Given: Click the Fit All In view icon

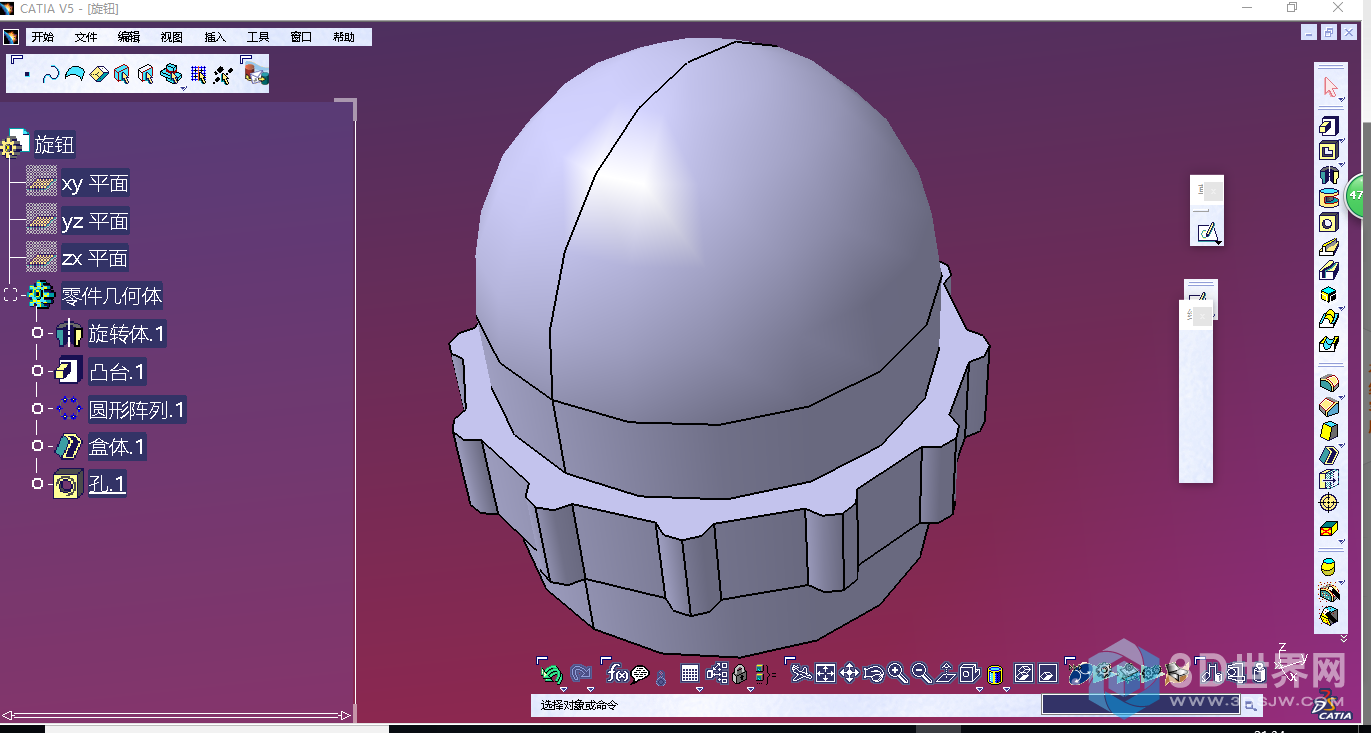Looking at the screenshot, I should click(x=825, y=674).
